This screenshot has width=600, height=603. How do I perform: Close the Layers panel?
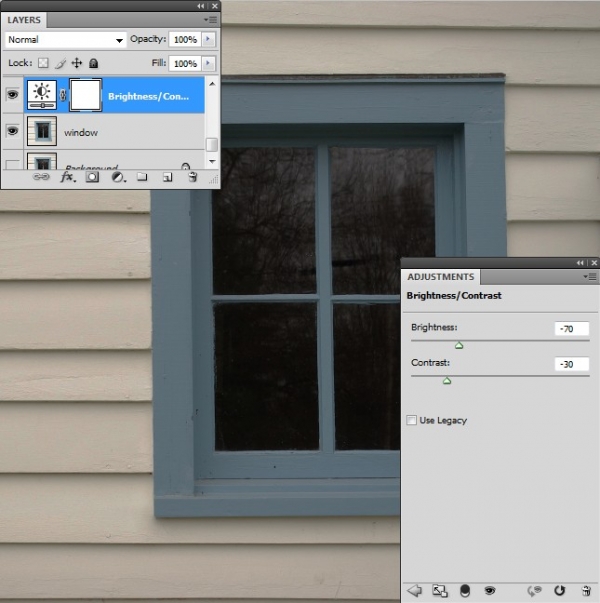coord(215,6)
